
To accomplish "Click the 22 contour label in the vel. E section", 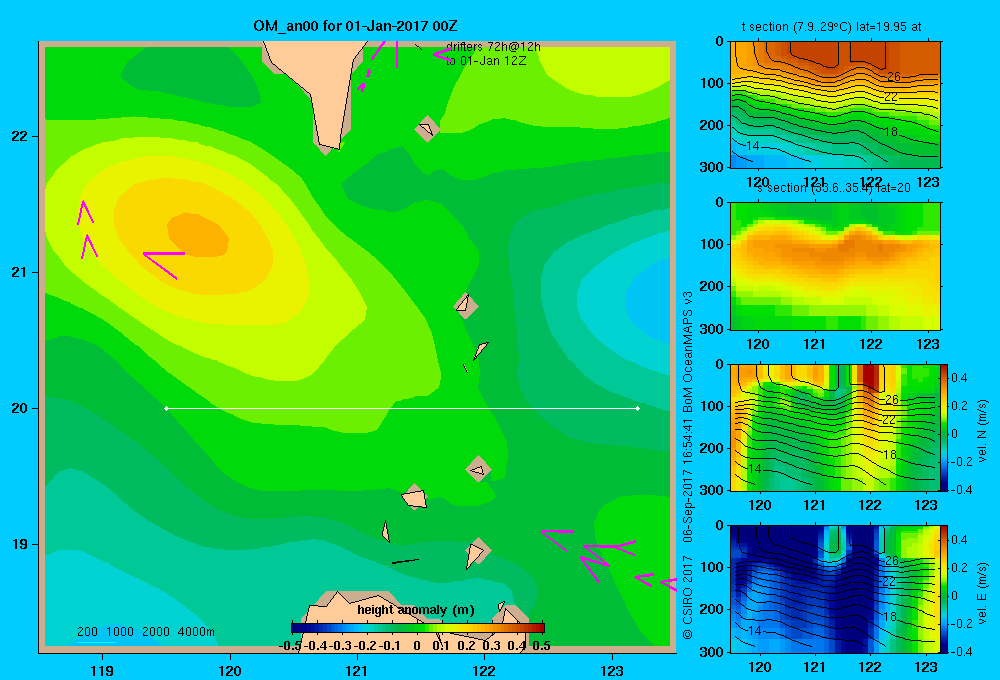I will click(x=889, y=582).
